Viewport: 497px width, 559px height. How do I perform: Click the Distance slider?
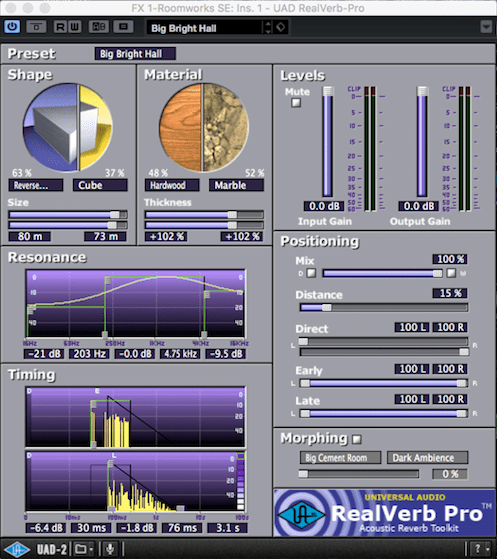pyautogui.click(x=384, y=308)
